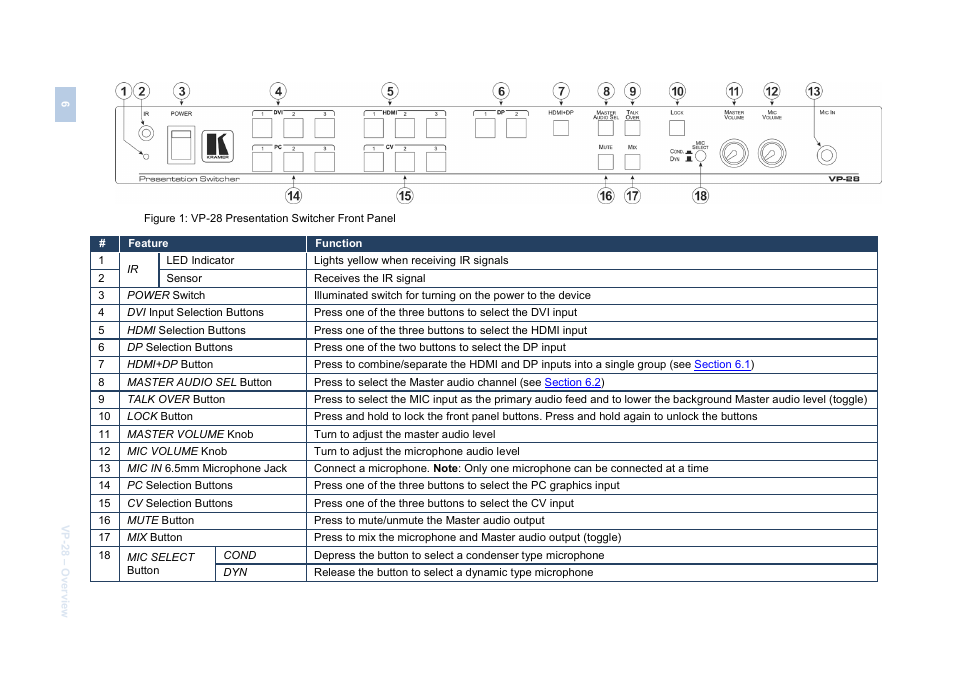The height and width of the screenshot is (673, 954).
Task: Click PC button 3 in the diagram
Action: (324, 162)
